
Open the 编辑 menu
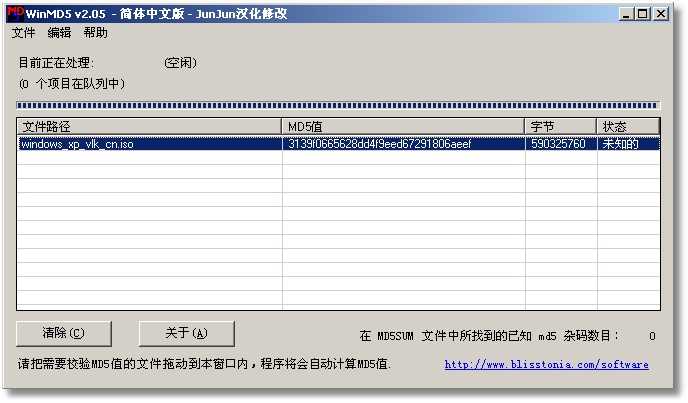coord(59,33)
